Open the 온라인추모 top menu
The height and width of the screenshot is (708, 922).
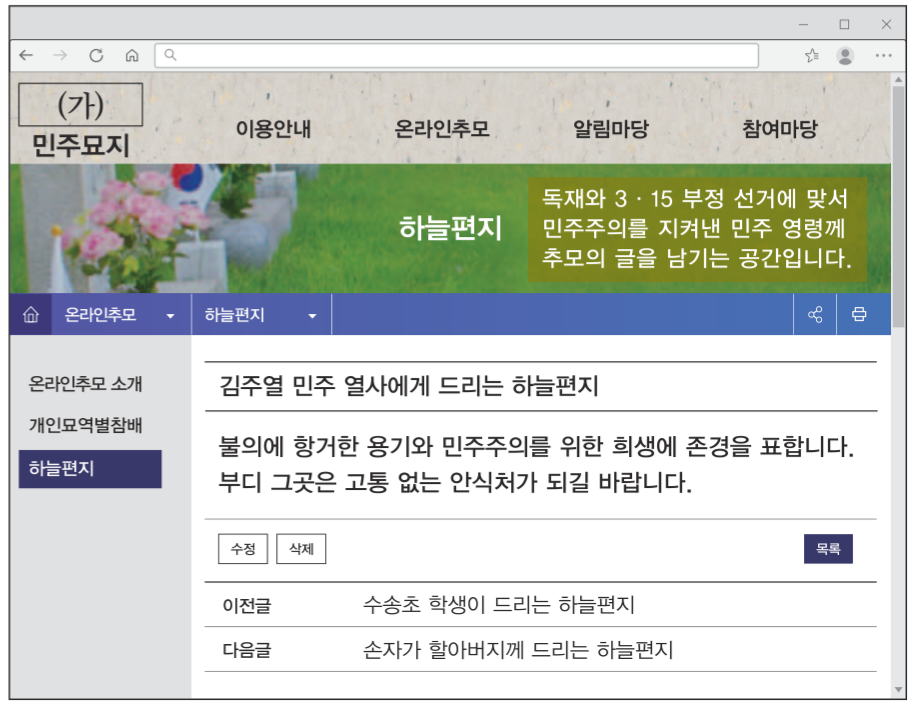pyautogui.click(x=442, y=129)
